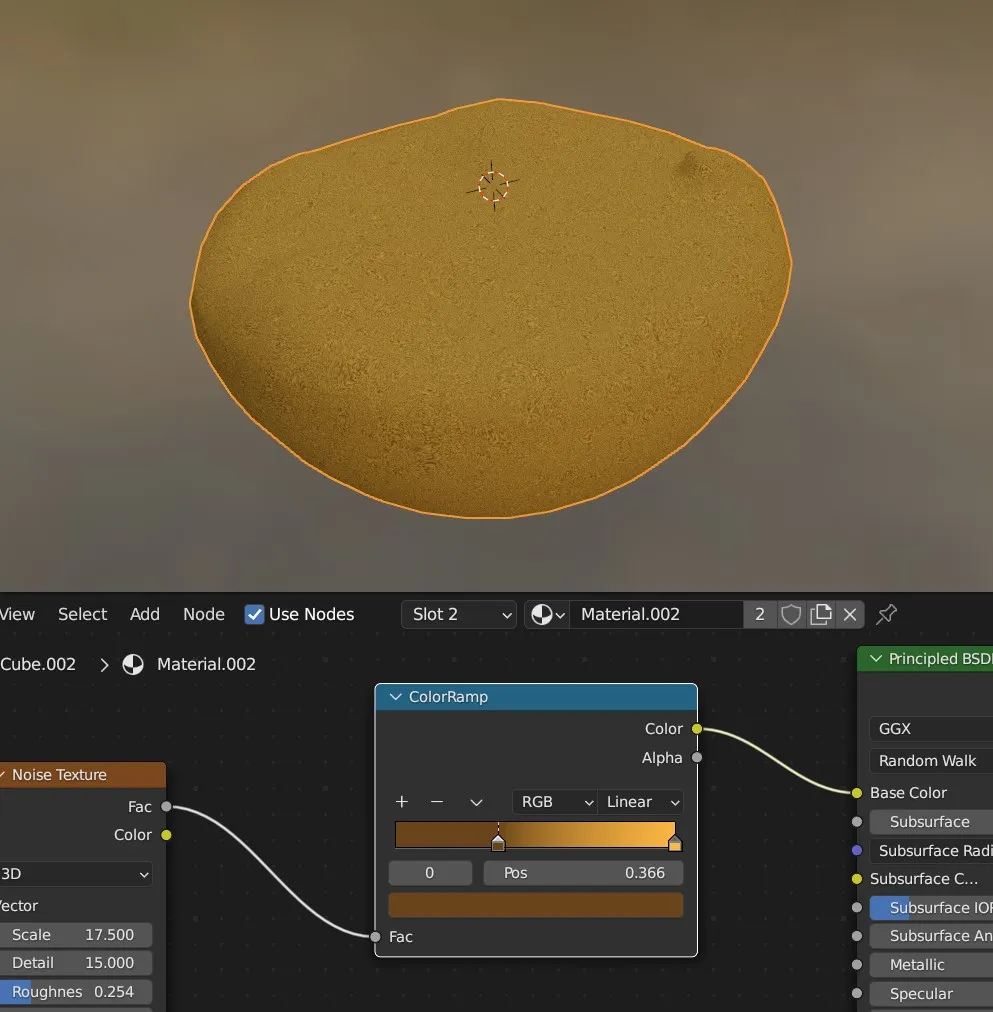Click the Scale 17.500 field
Screen dimensions: 993x1012
[x=75, y=935]
